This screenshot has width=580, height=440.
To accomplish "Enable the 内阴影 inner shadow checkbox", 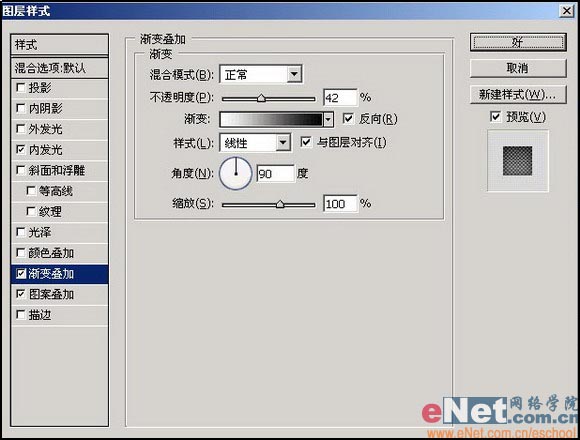I will click(21, 108).
